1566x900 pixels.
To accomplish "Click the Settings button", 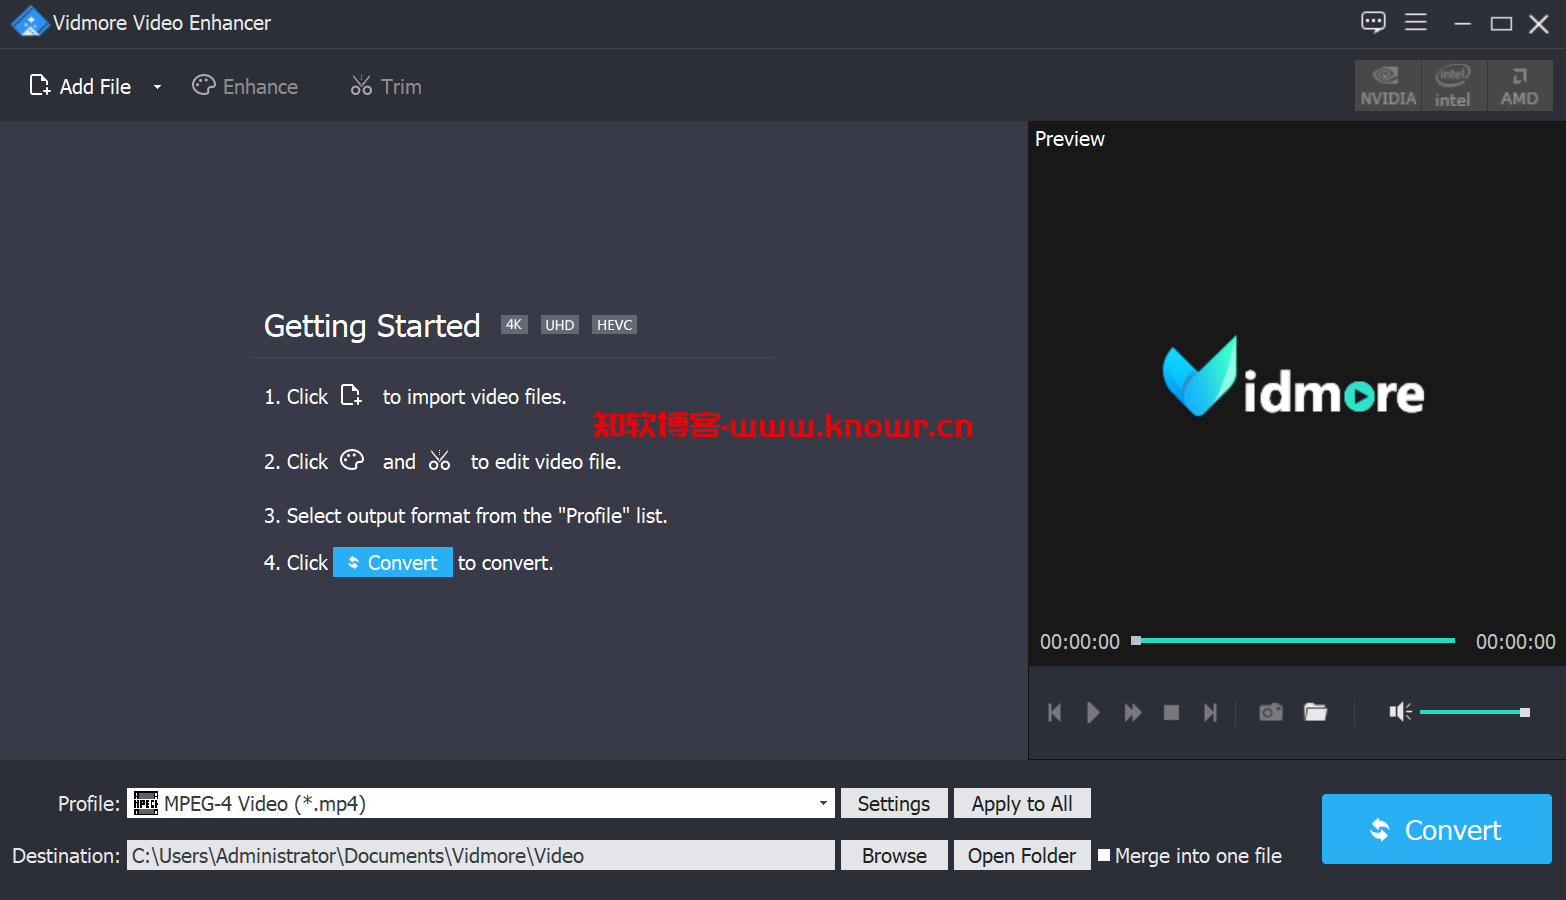I will click(x=894, y=803).
